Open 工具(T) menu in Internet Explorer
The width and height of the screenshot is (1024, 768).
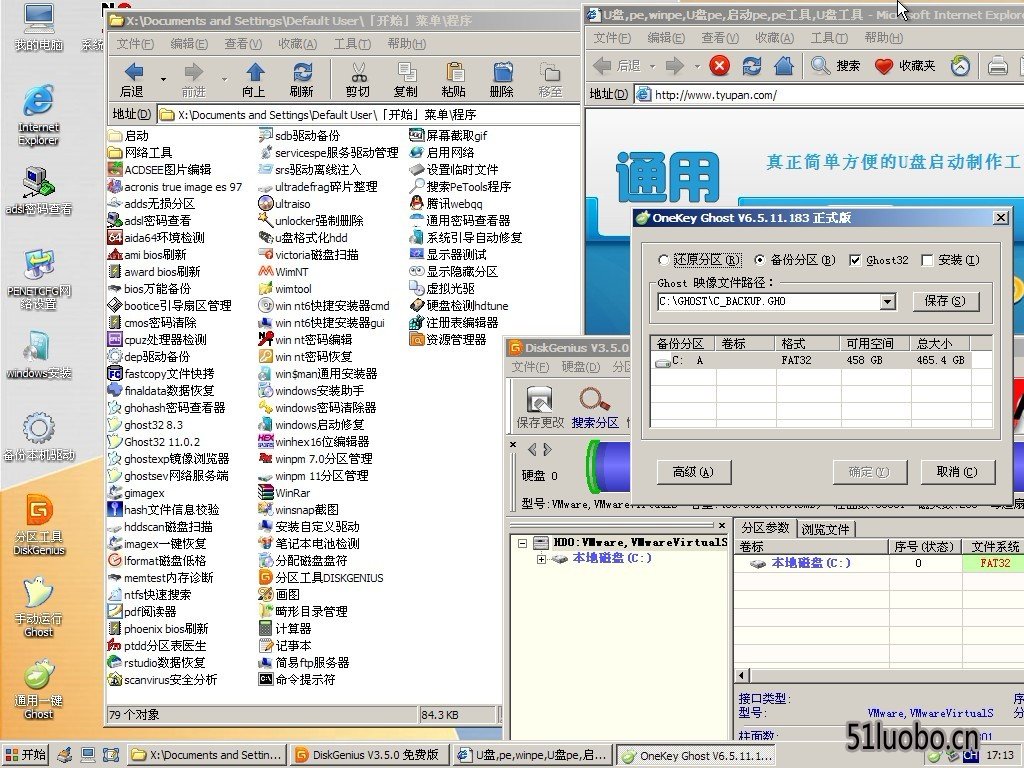(829, 38)
